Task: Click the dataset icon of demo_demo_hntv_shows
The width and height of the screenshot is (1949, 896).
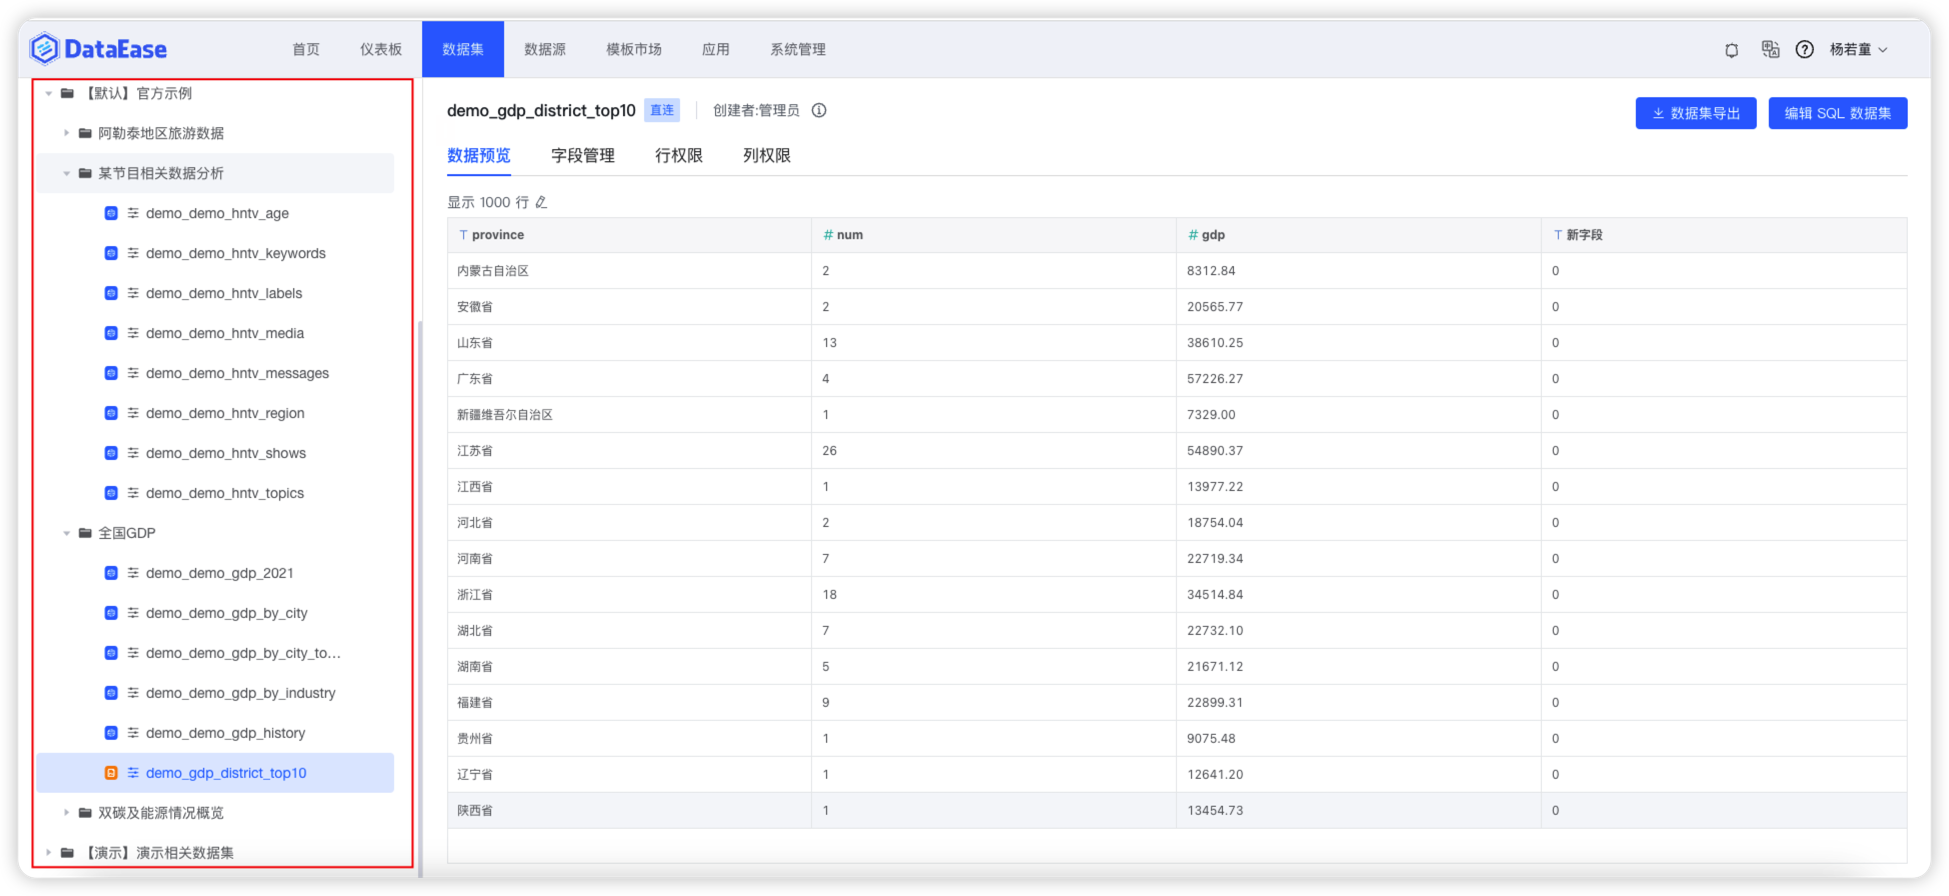Action: (111, 453)
